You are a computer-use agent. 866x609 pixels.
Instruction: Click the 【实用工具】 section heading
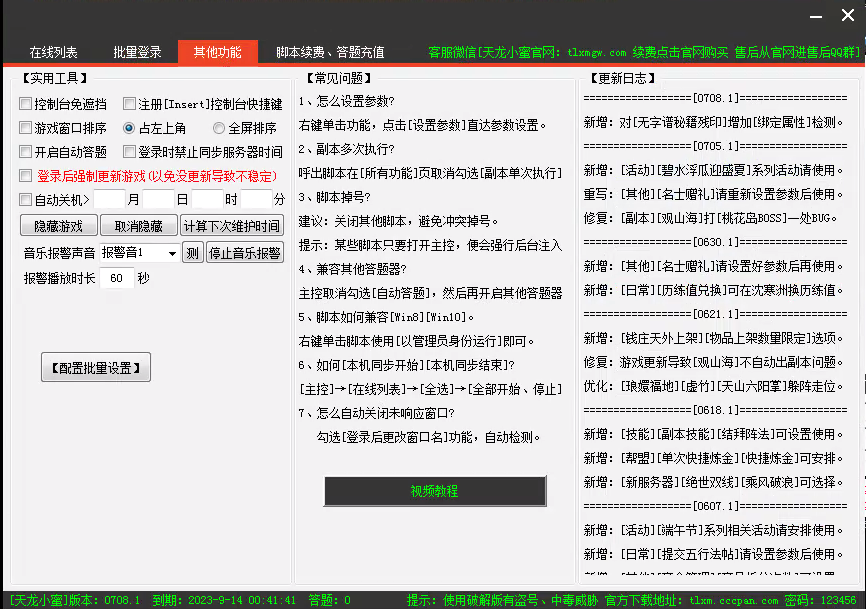click(55, 78)
